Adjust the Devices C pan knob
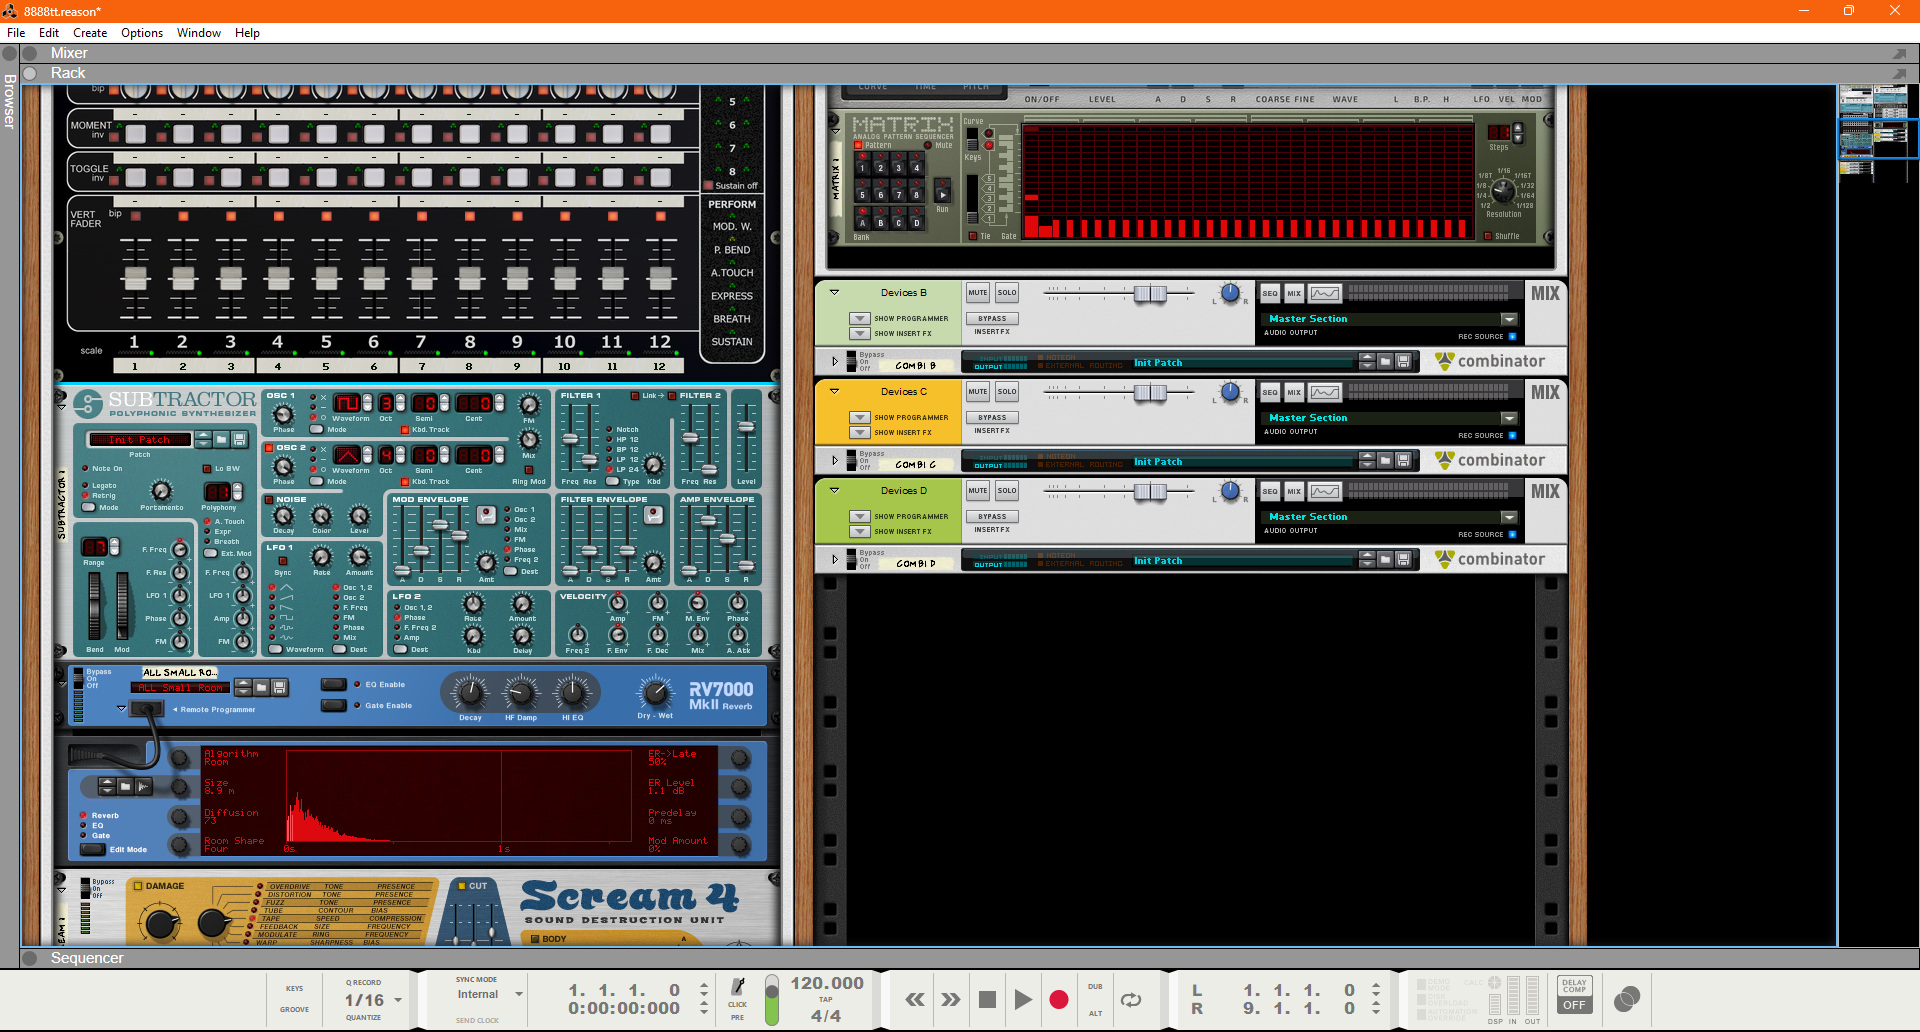The width and height of the screenshot is (1920, 1032). tap(1230, 392)
